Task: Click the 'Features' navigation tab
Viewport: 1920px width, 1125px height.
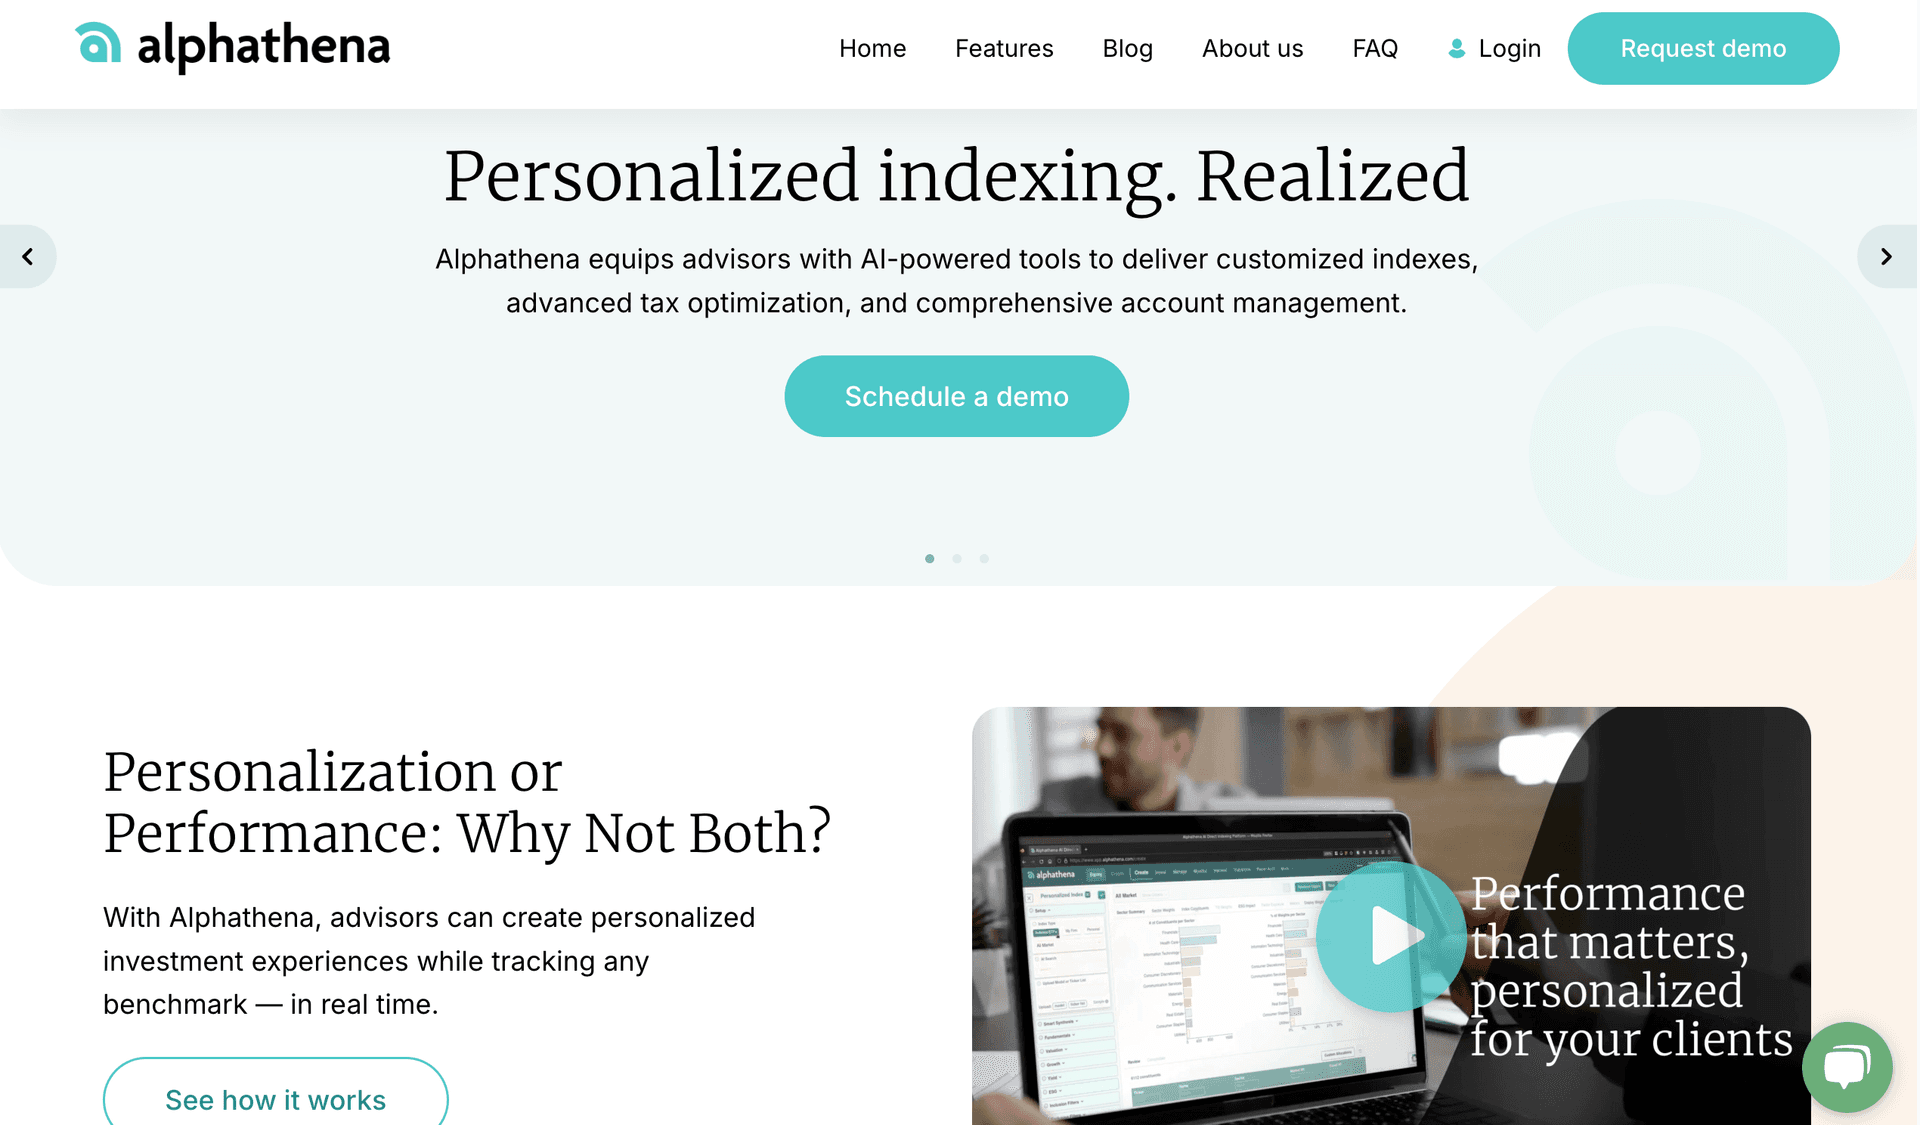Action: [x=1004, y=47]
